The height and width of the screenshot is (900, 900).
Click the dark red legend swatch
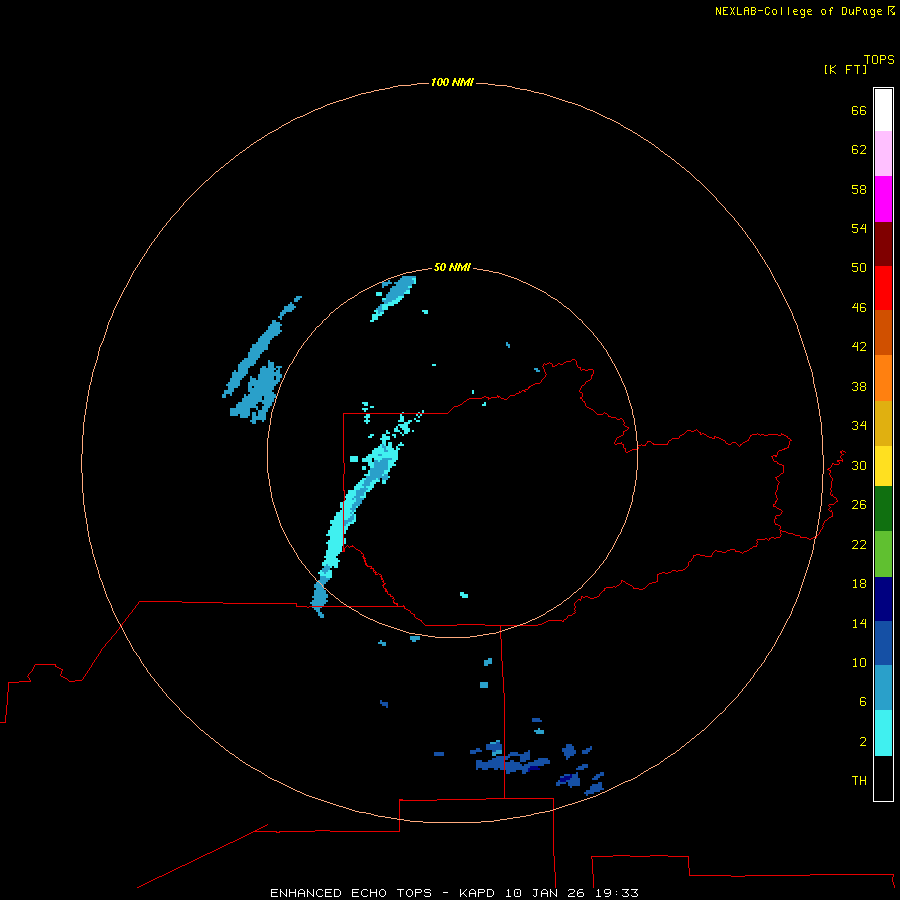883,243
